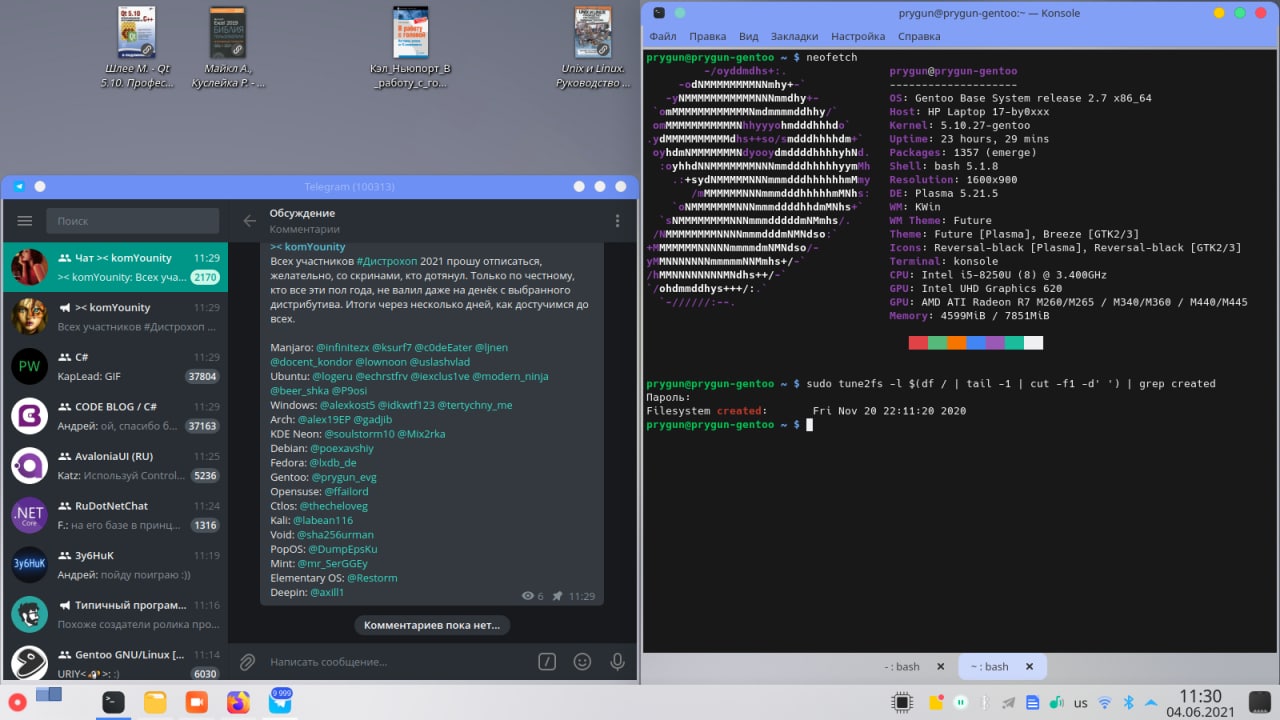1280x720 pixels.
Task: Open RuDotNetChat conversation
Action: pos(114,515)
